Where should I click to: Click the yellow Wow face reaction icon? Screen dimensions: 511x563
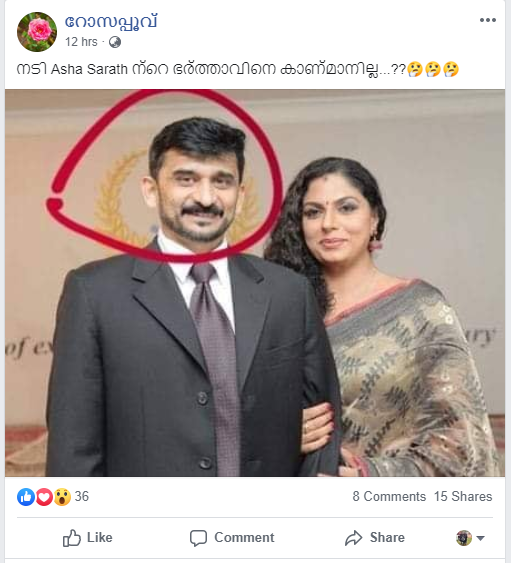(x=62, y=497)
